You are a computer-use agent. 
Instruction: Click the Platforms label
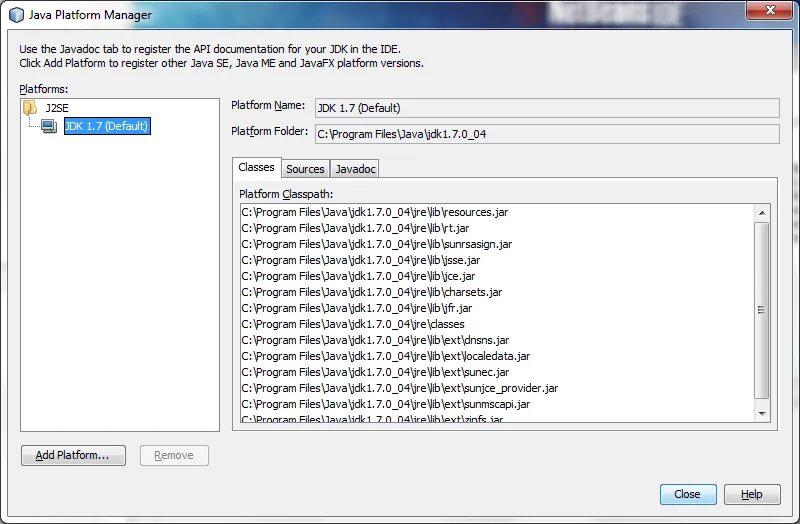(x=43, y=89)
